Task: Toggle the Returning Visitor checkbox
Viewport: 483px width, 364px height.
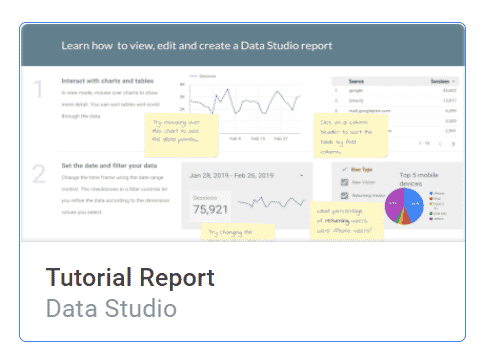Action: (344, 196)
